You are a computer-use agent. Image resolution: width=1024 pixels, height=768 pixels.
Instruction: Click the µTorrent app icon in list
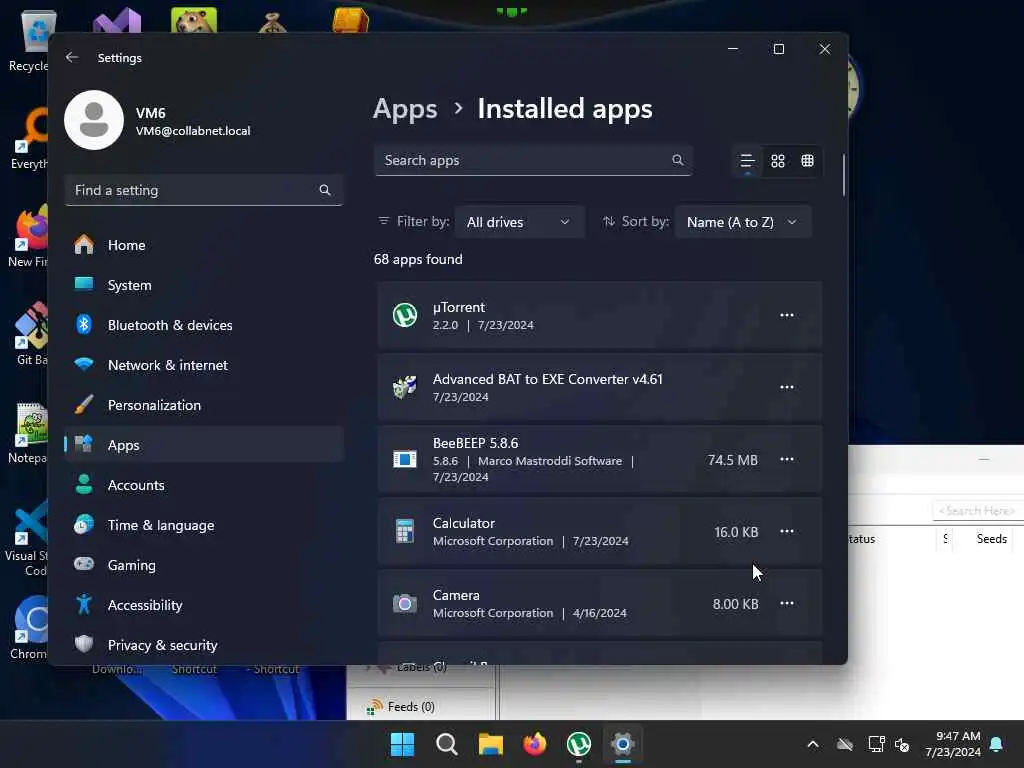(405, 315)
